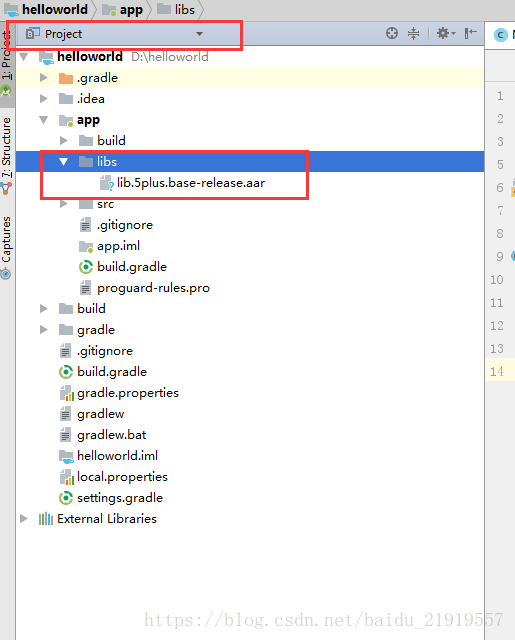Select gradlew.bat file icon
This screenshot has height=640, width=515.
click(x=65, y=435)
